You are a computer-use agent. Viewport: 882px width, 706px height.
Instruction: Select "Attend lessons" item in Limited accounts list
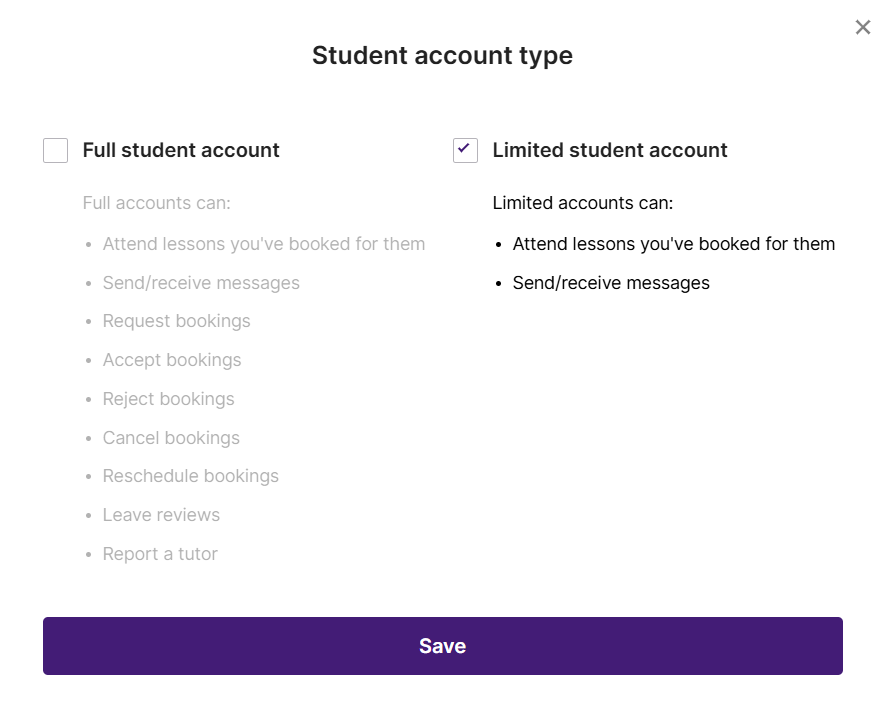674,244
